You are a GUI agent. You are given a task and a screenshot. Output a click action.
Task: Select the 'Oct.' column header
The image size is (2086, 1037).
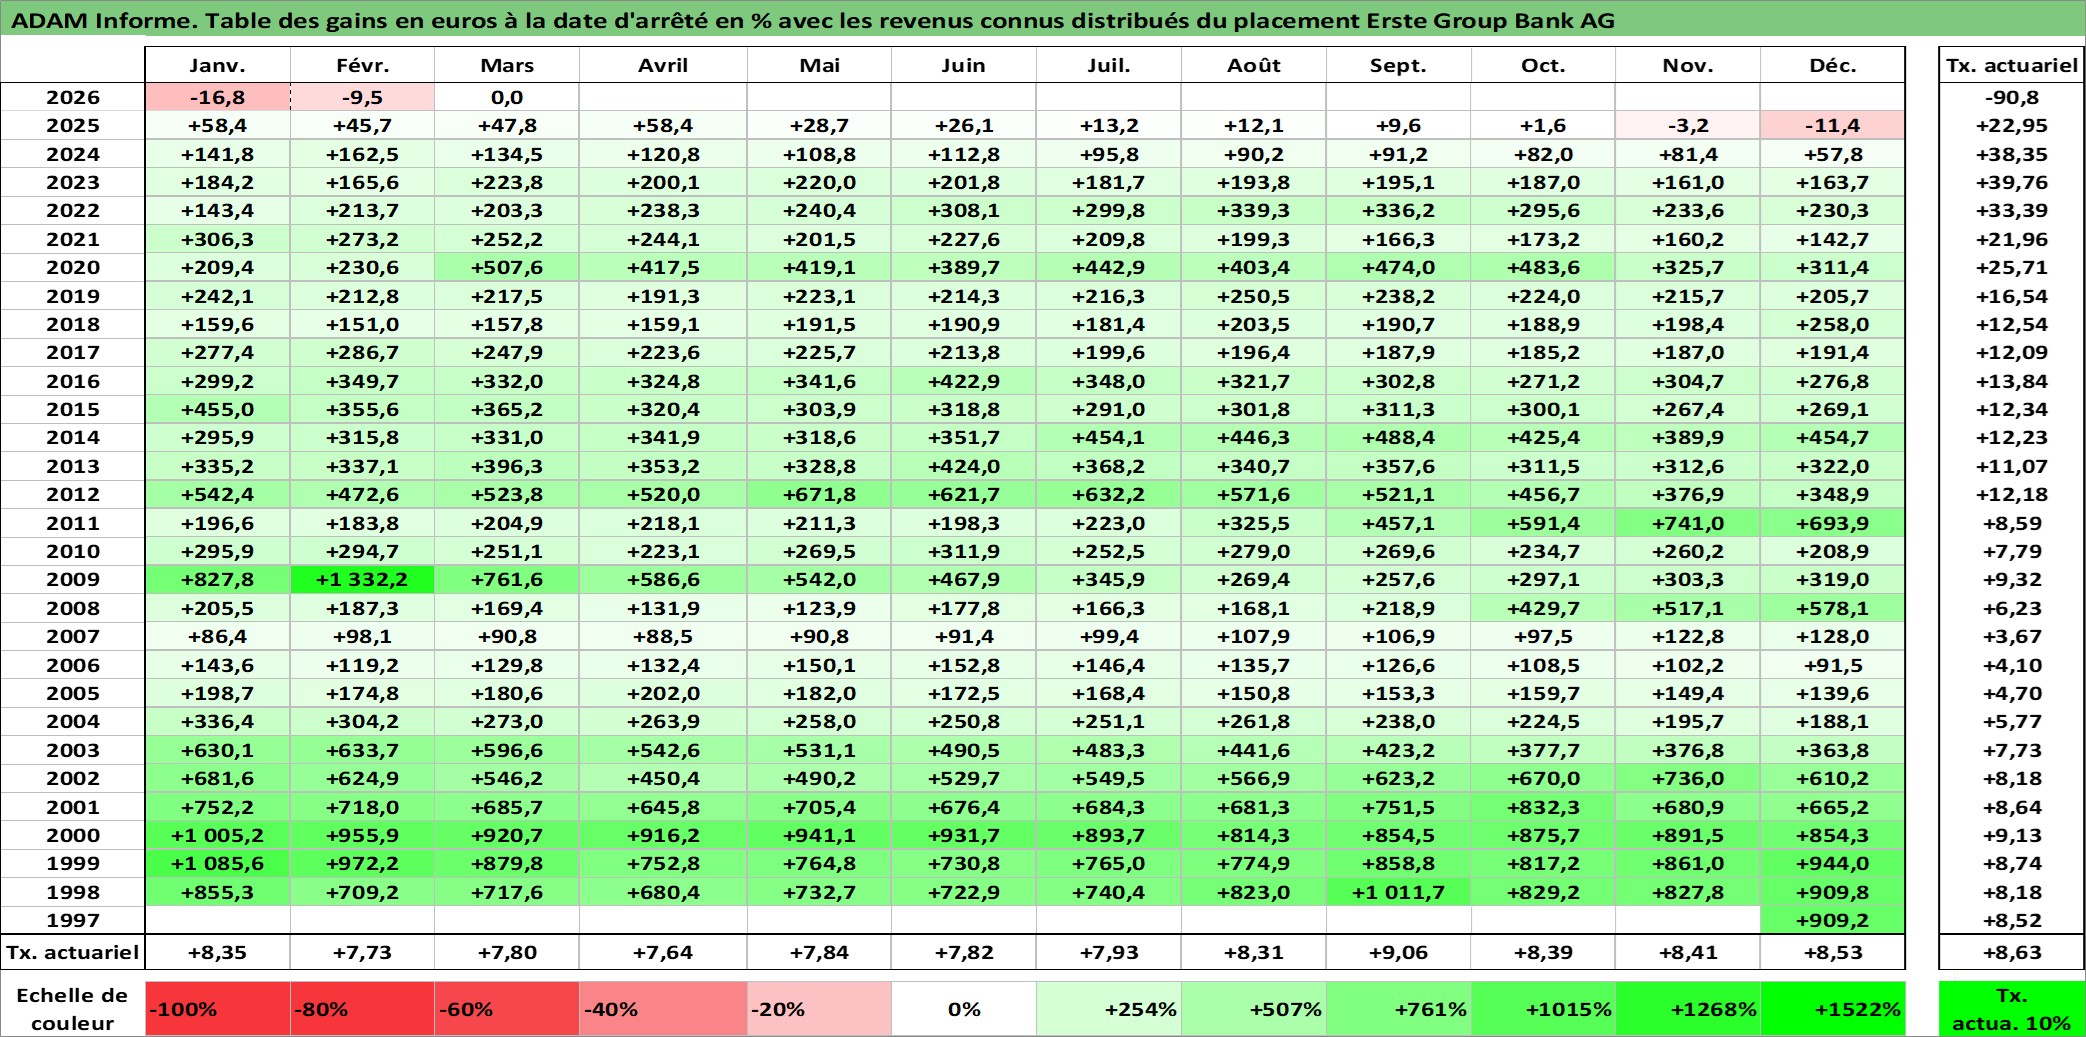(1543, 65)
